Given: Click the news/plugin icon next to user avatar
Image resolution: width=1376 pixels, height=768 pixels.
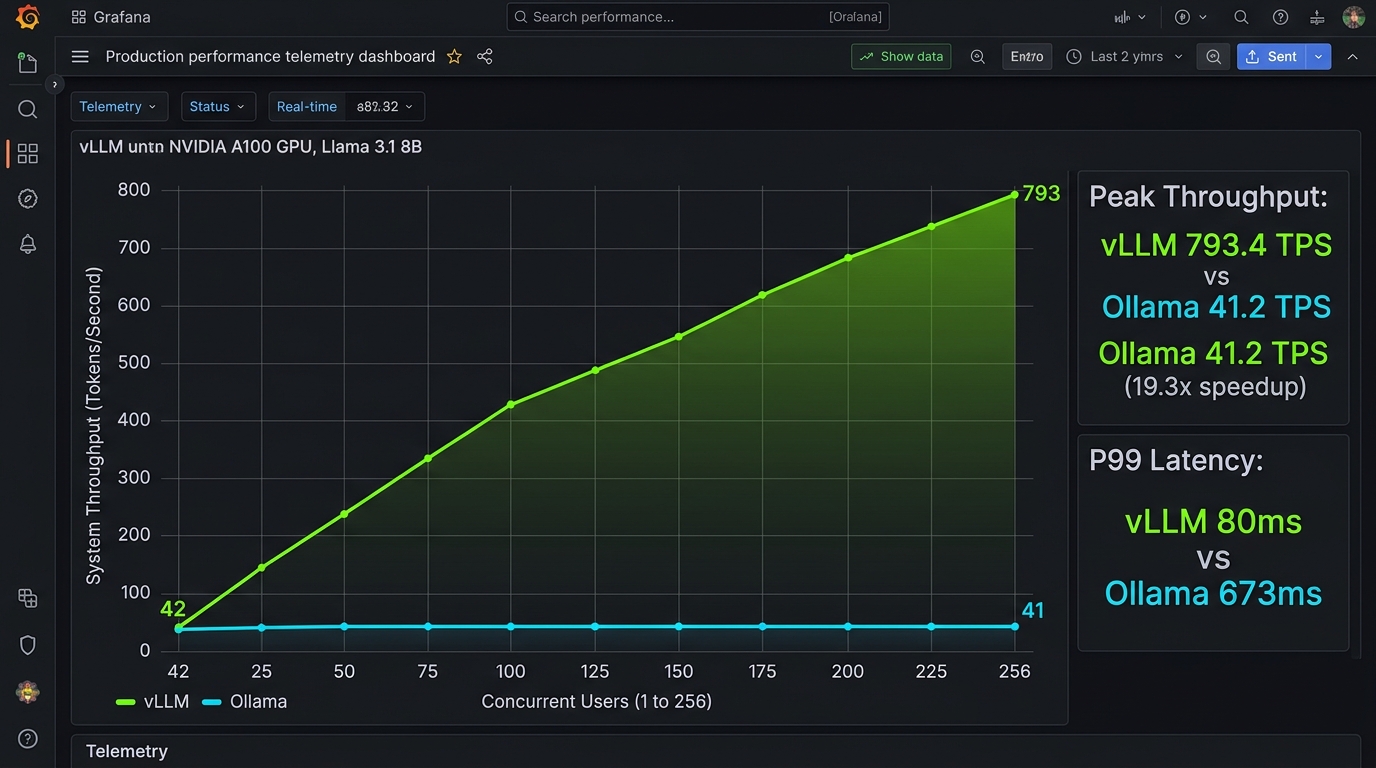Looking at the screenshot, I should coord(1317,17).
